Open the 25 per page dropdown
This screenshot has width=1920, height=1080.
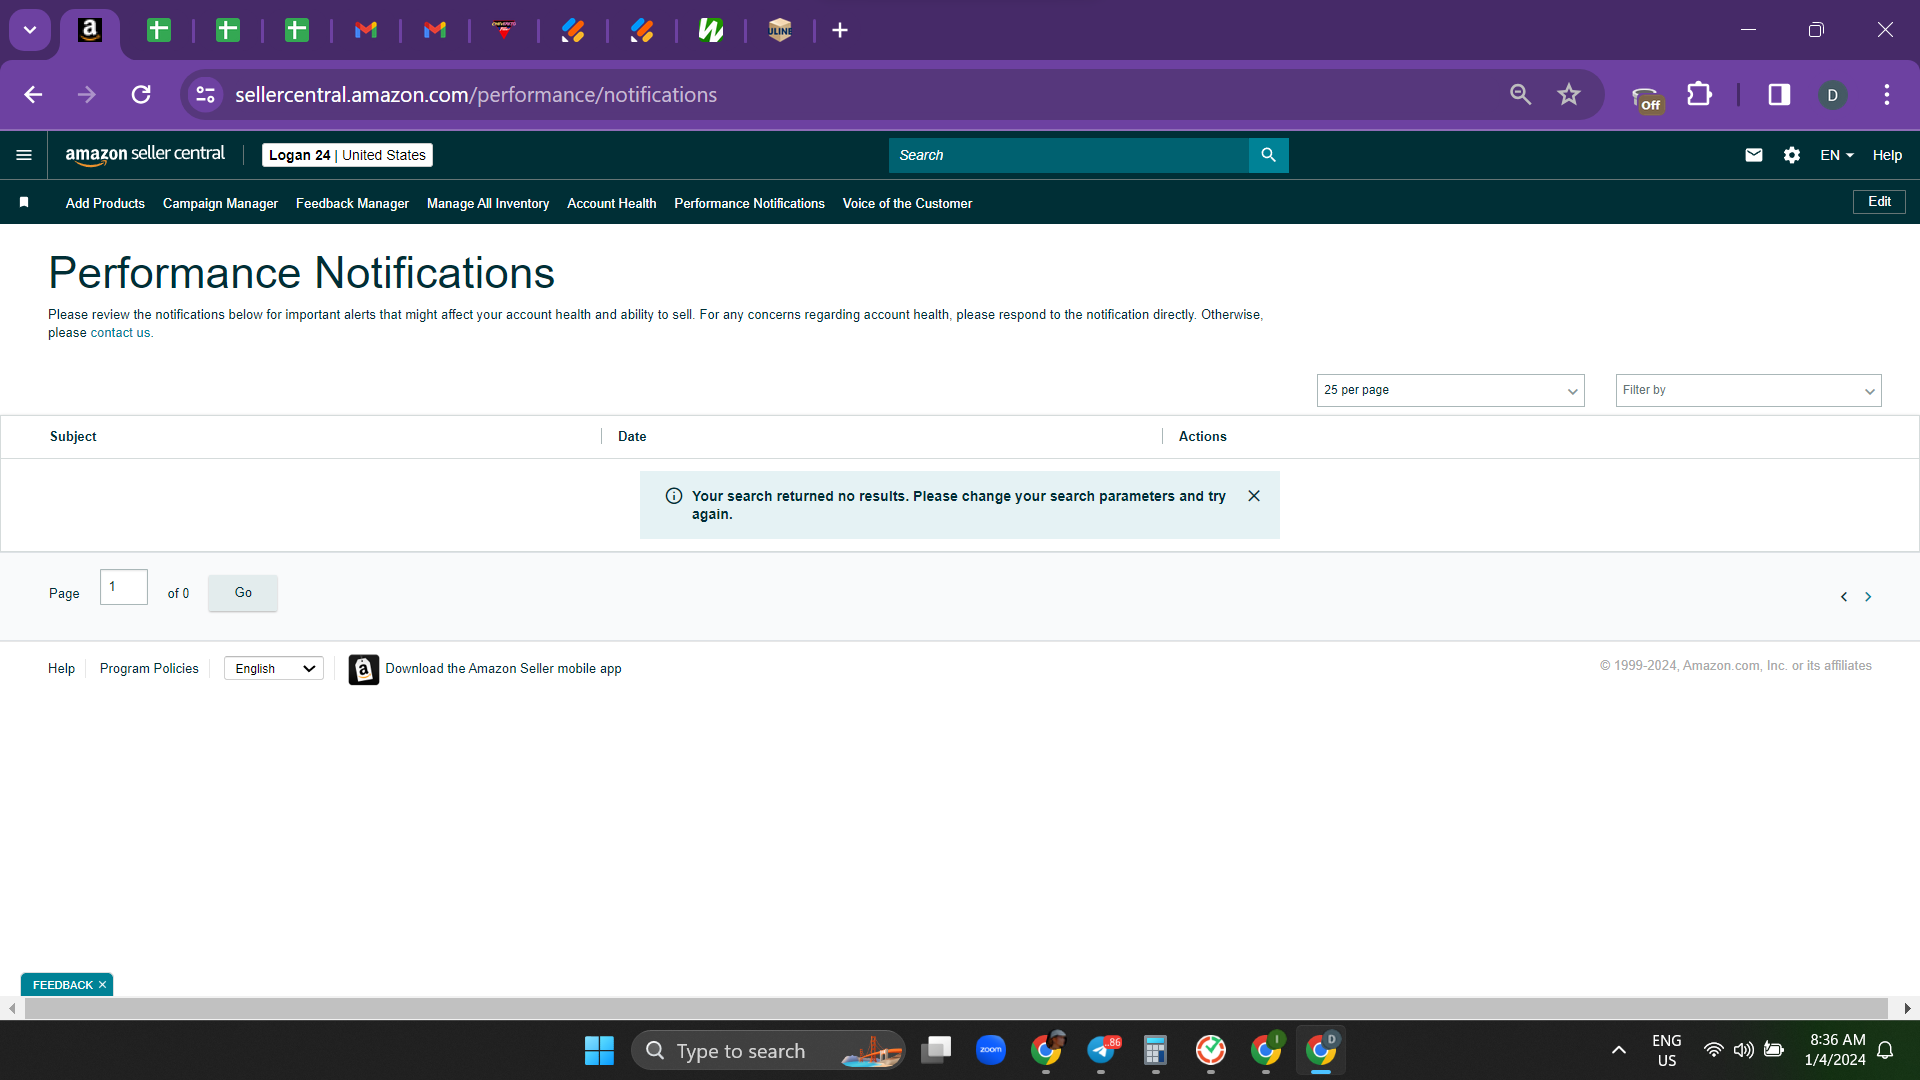point(1450,390)
